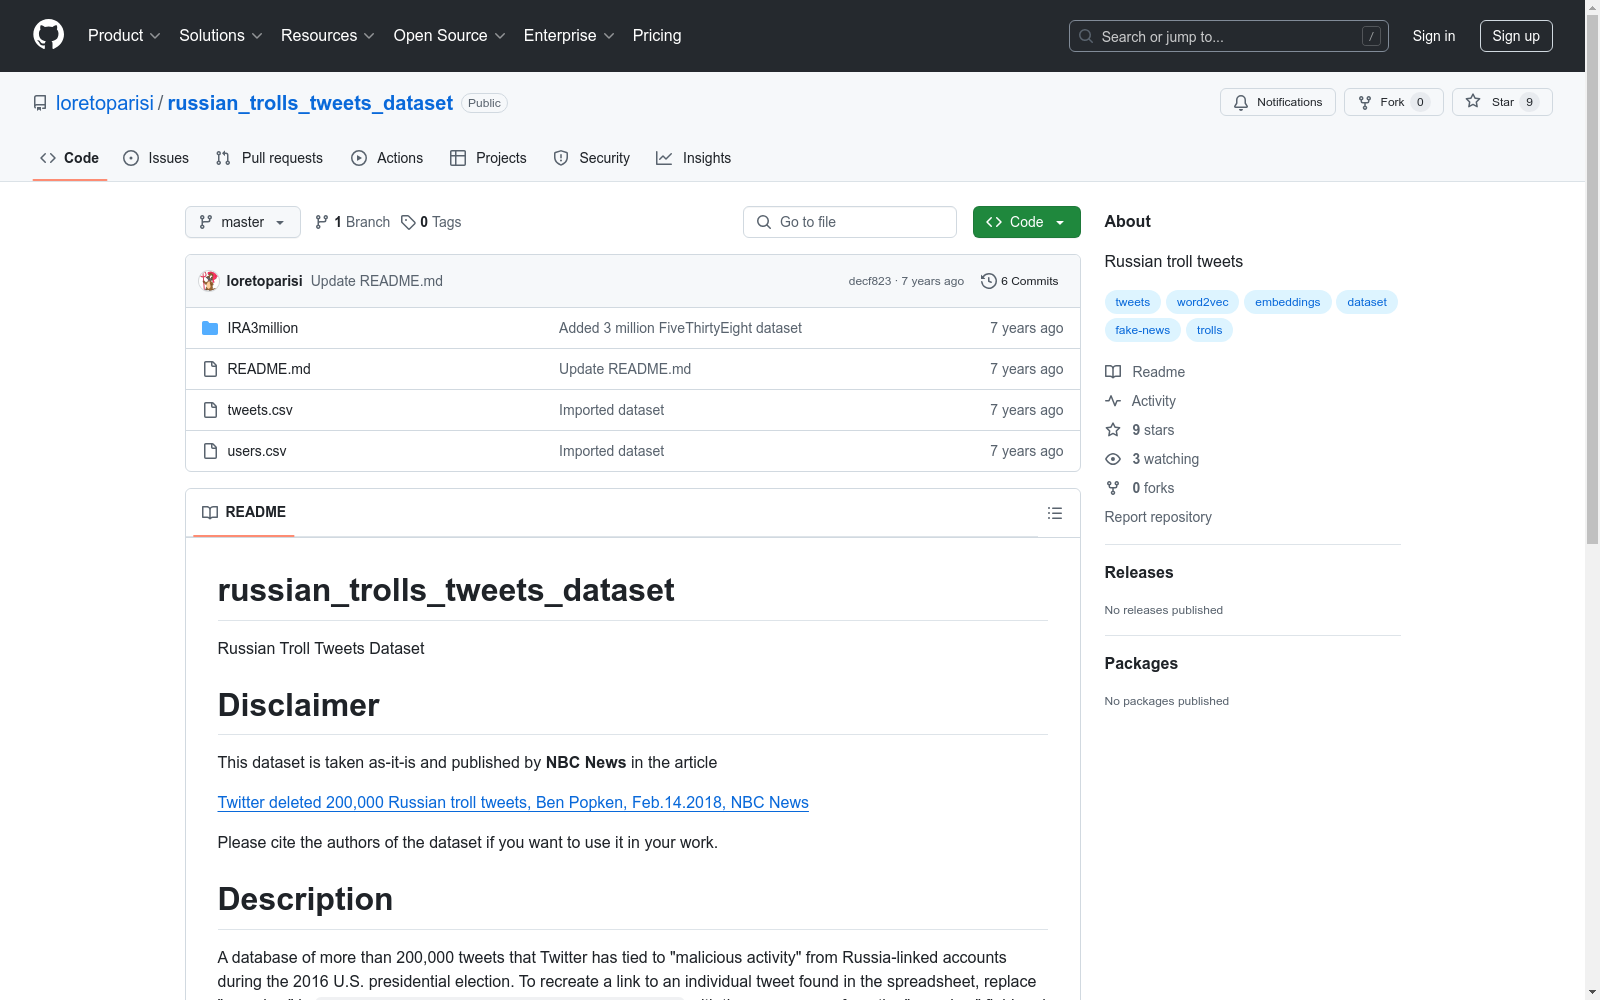Click the bell icon in Notifications

point(1241,102)
